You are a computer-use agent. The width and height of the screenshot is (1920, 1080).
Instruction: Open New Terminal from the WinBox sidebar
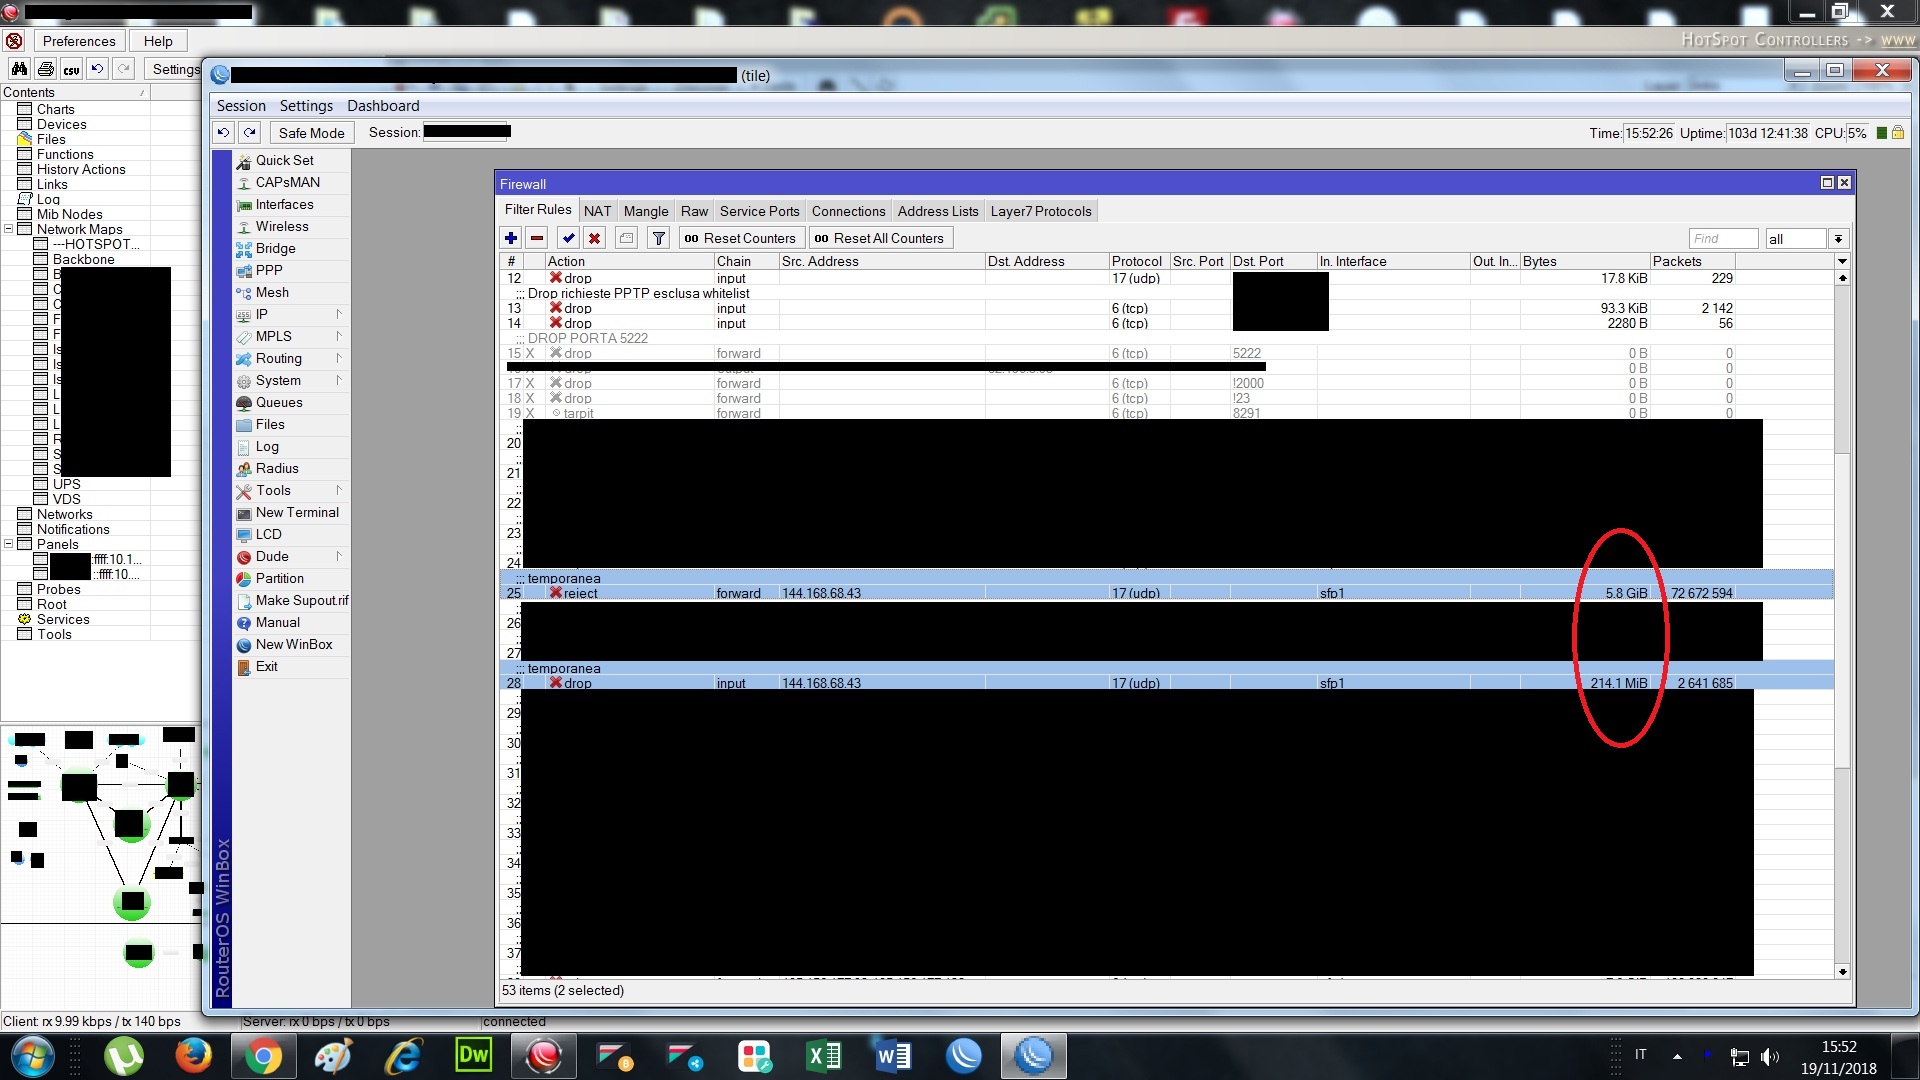pyautogui.click(x=296, y=512)
